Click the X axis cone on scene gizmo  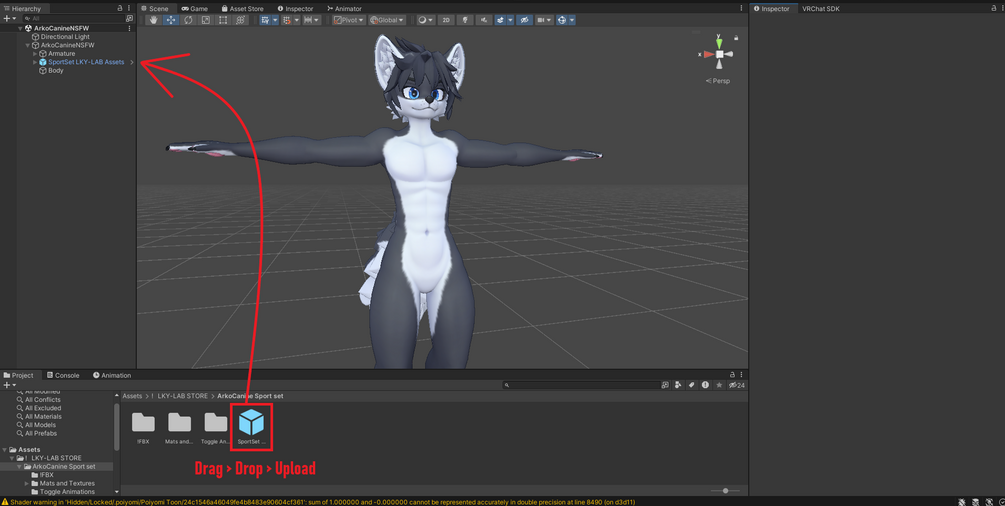tap(708, 55)
